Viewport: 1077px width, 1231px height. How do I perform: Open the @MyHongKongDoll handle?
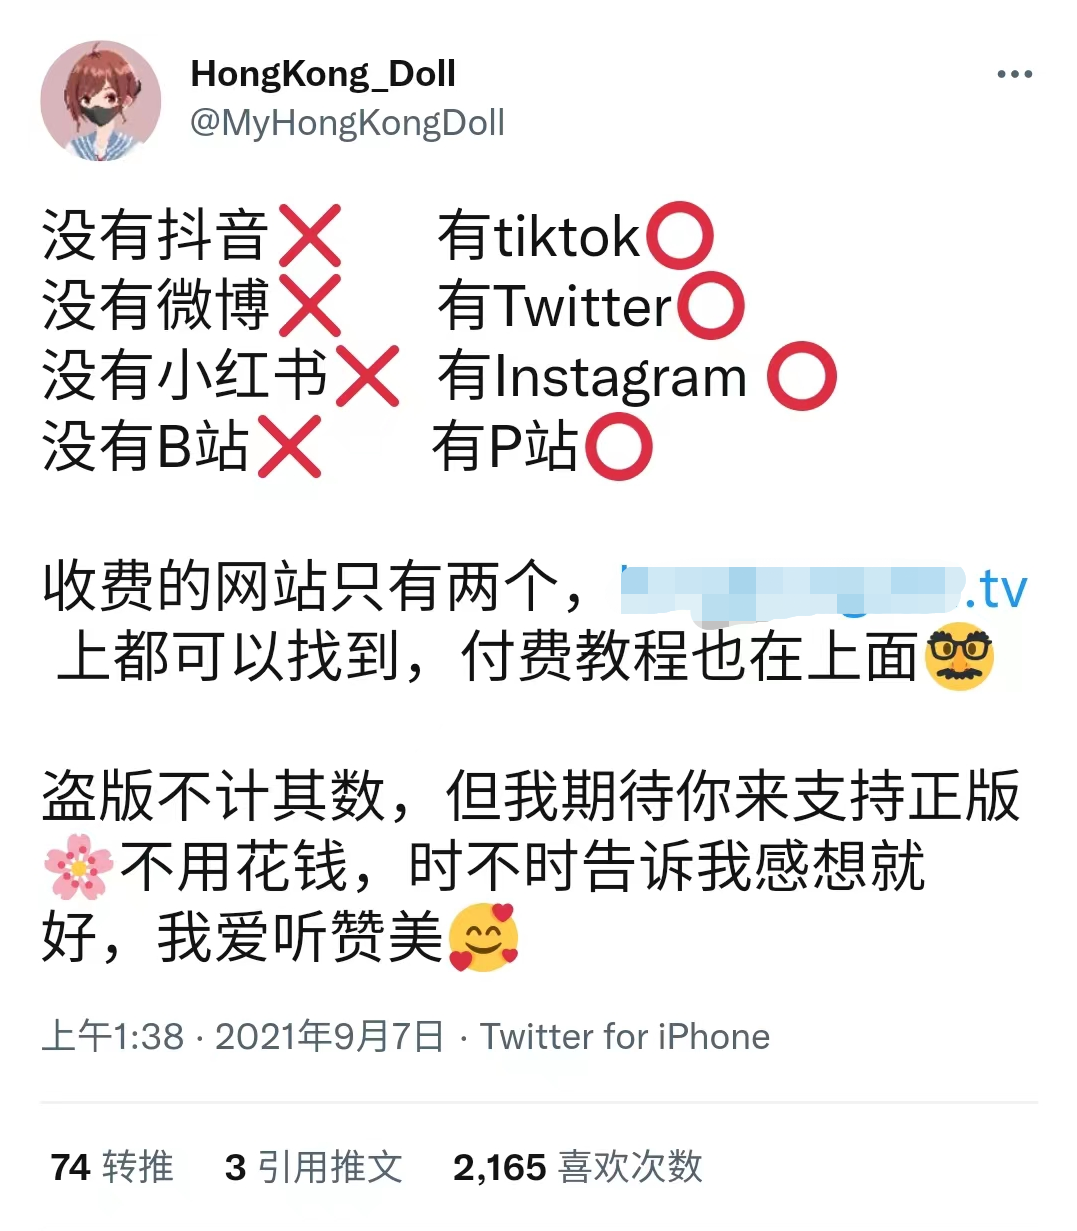[347, 123]
